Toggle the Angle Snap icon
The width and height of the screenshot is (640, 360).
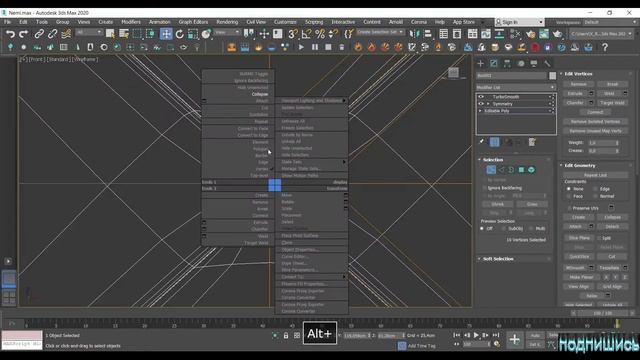[307, 34]
